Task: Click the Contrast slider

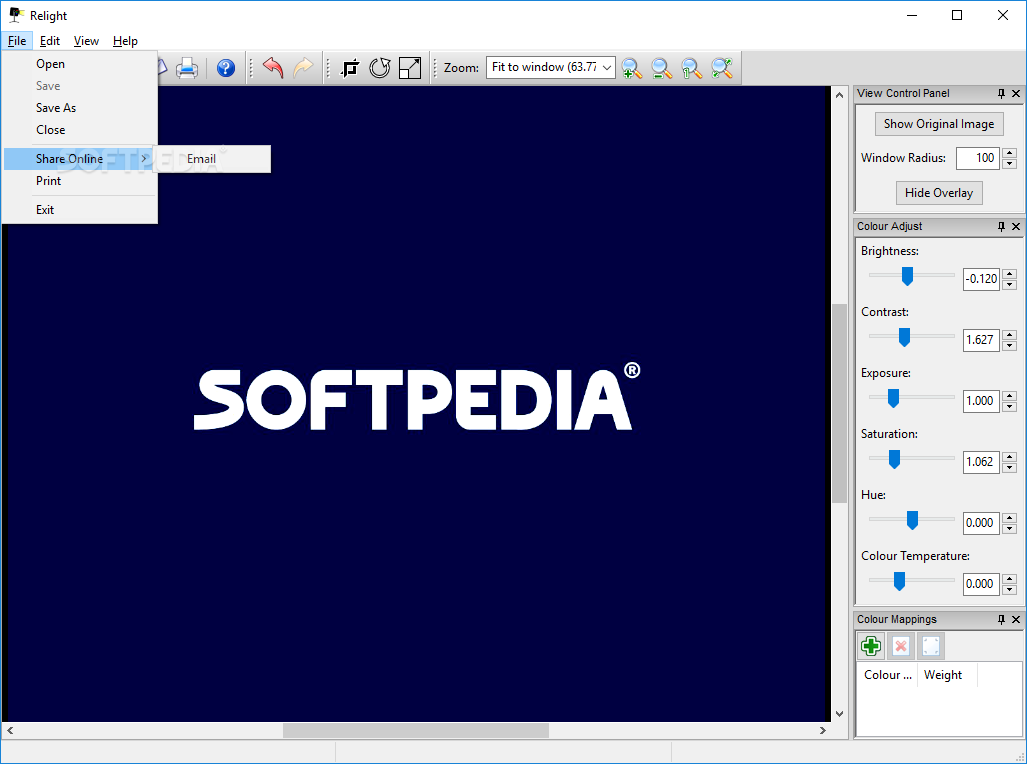Action: [912, 337]
